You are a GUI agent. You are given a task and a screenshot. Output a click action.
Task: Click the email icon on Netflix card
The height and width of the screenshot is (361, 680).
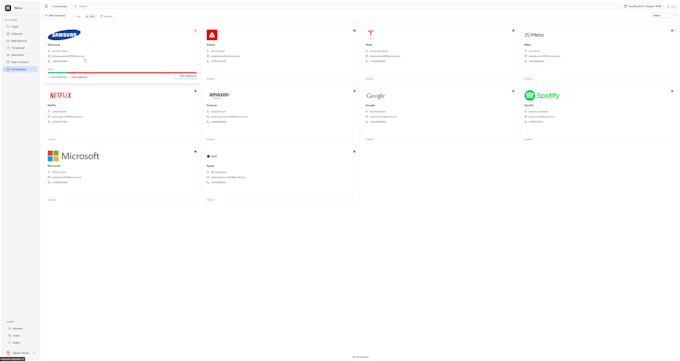point(49,117)
